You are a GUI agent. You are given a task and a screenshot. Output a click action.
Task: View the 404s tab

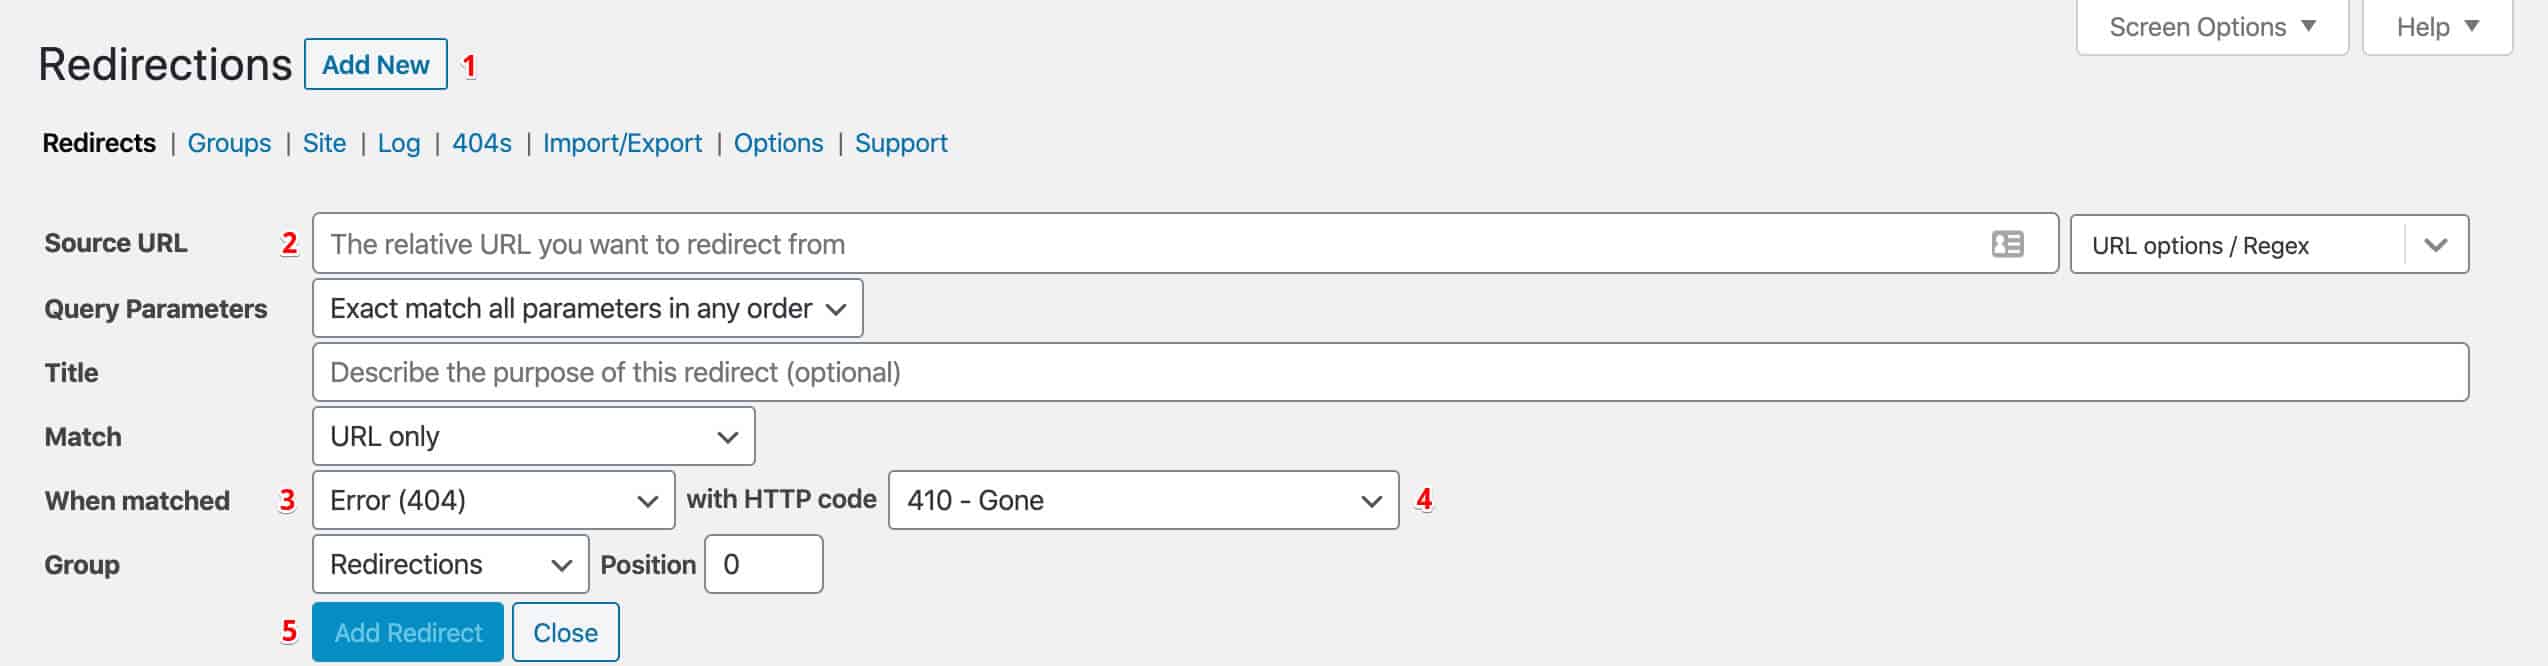[481, 143]
